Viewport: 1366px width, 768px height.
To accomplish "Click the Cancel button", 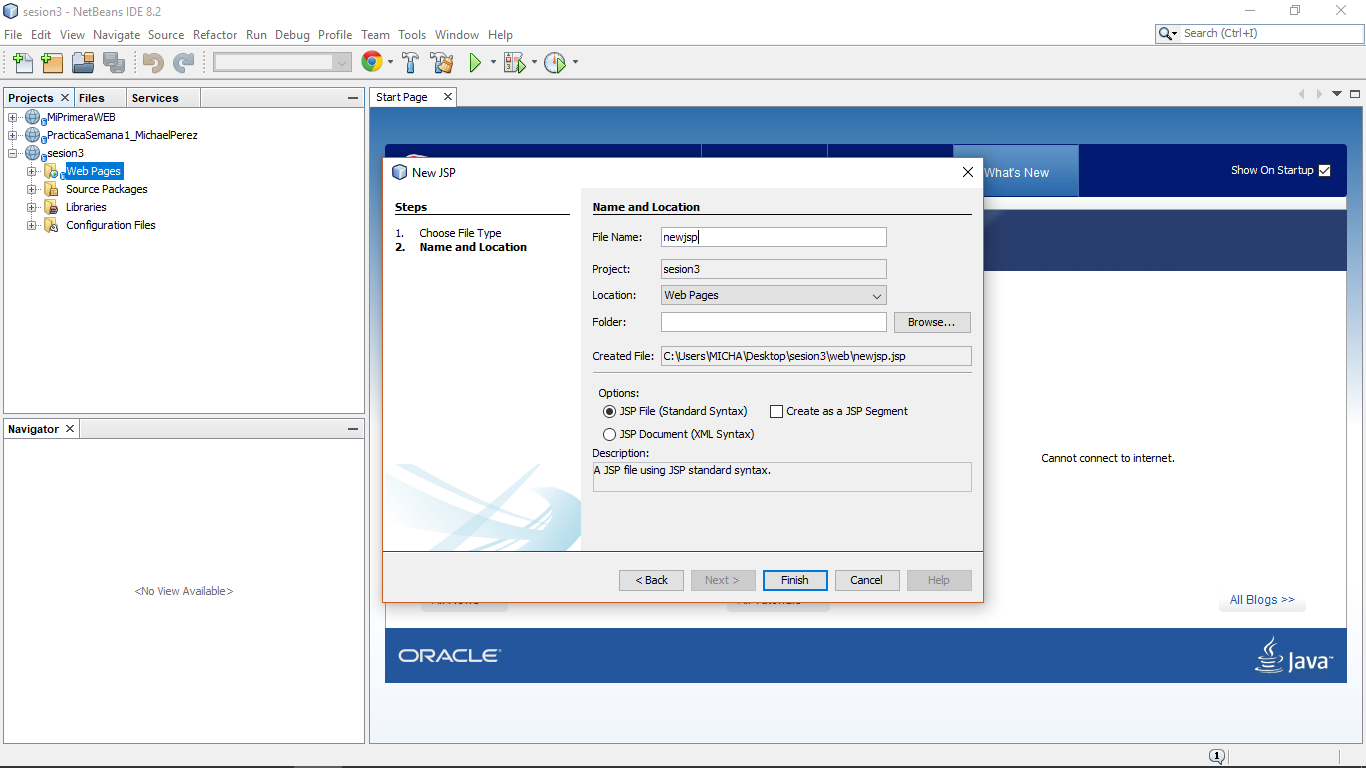I will click(866, 580).
